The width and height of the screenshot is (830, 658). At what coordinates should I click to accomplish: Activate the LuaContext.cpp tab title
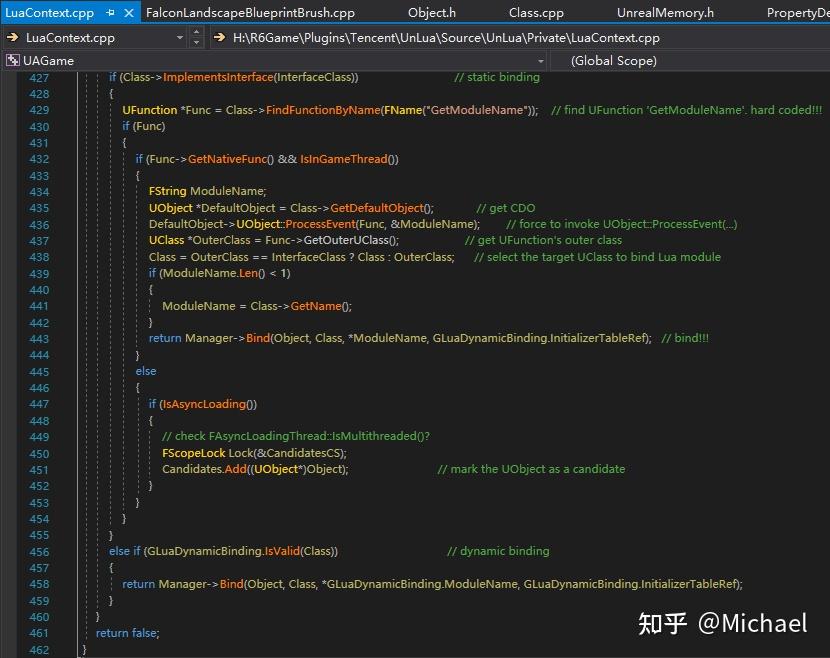[50, 13]
